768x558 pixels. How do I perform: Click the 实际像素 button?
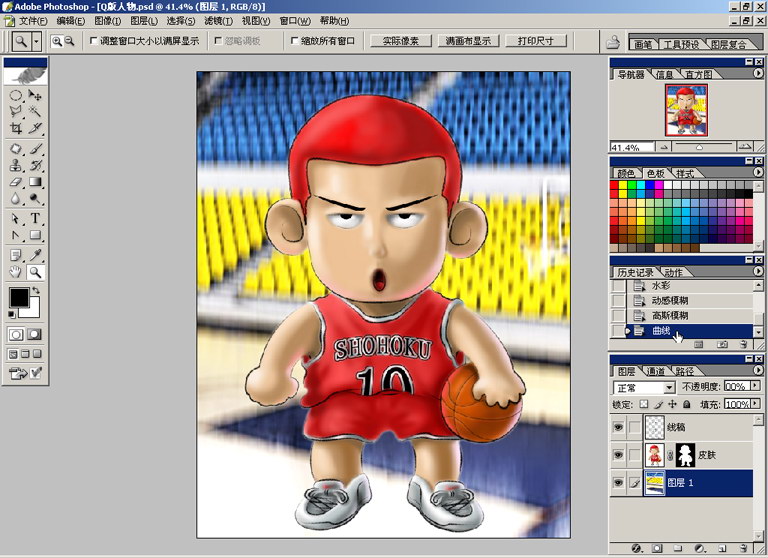pyautogui.click(x=401, y=41)
